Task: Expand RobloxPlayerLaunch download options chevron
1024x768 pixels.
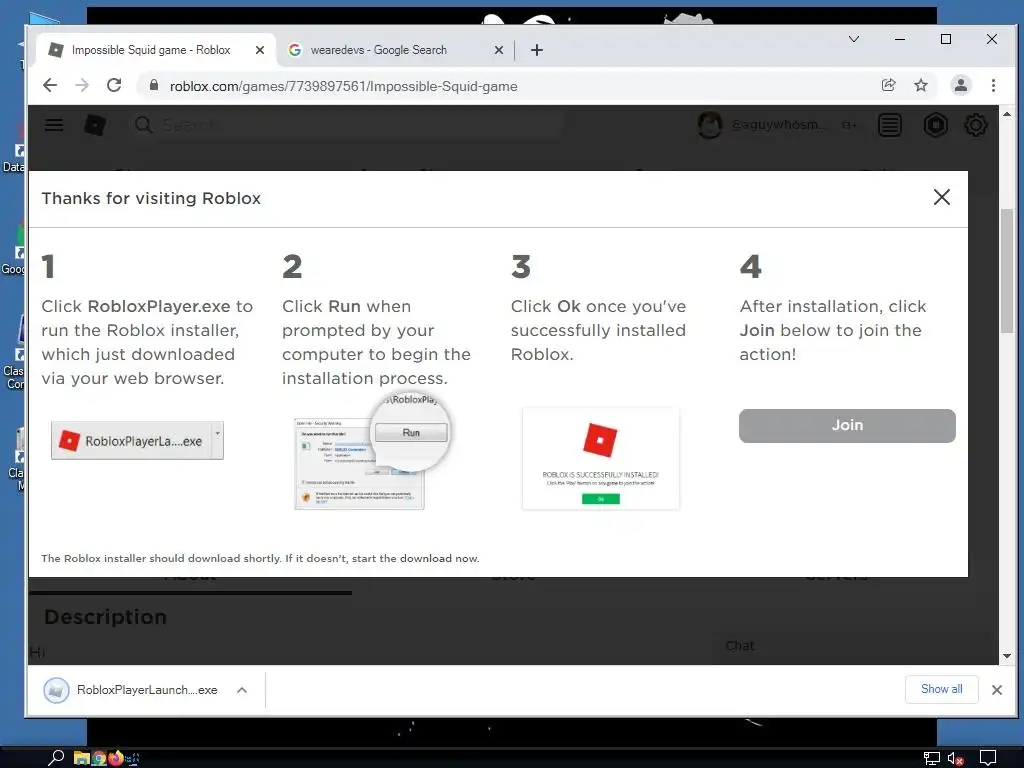Action: click(242, 690)
